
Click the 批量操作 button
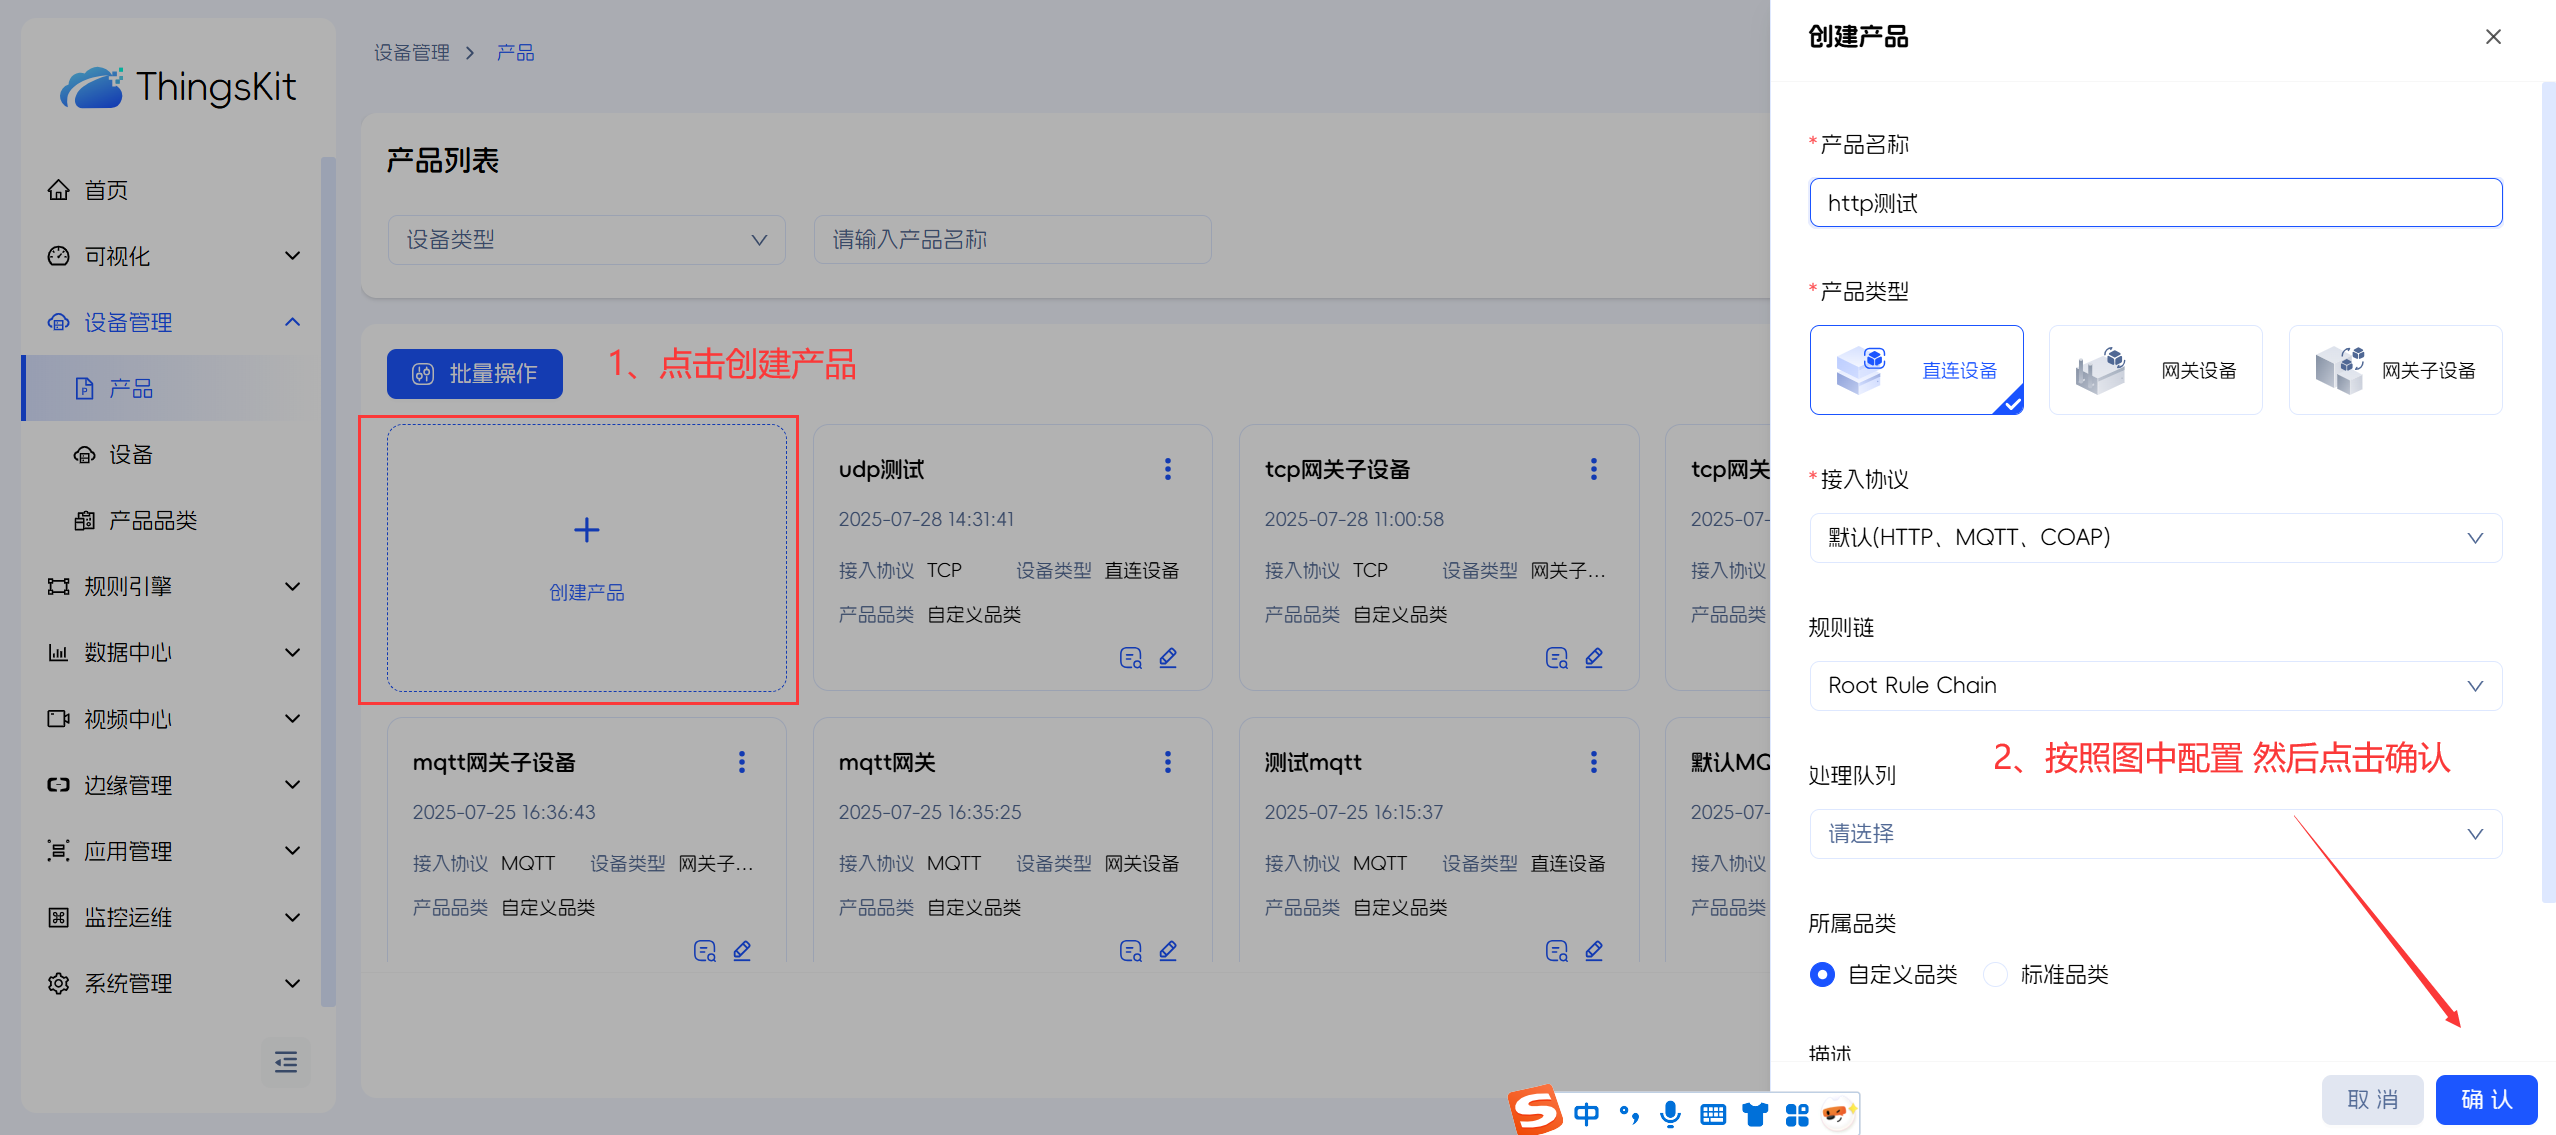[x=475, y=374]
